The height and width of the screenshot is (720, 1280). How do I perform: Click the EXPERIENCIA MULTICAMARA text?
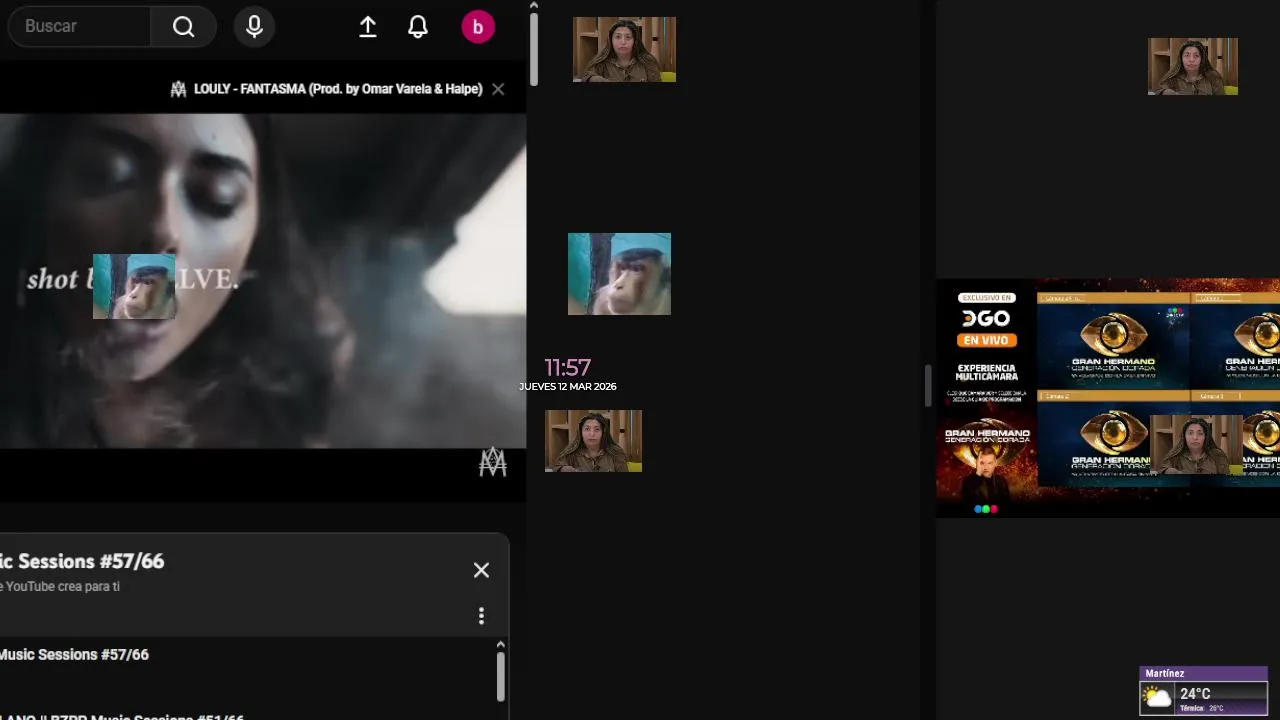(986, 373)
